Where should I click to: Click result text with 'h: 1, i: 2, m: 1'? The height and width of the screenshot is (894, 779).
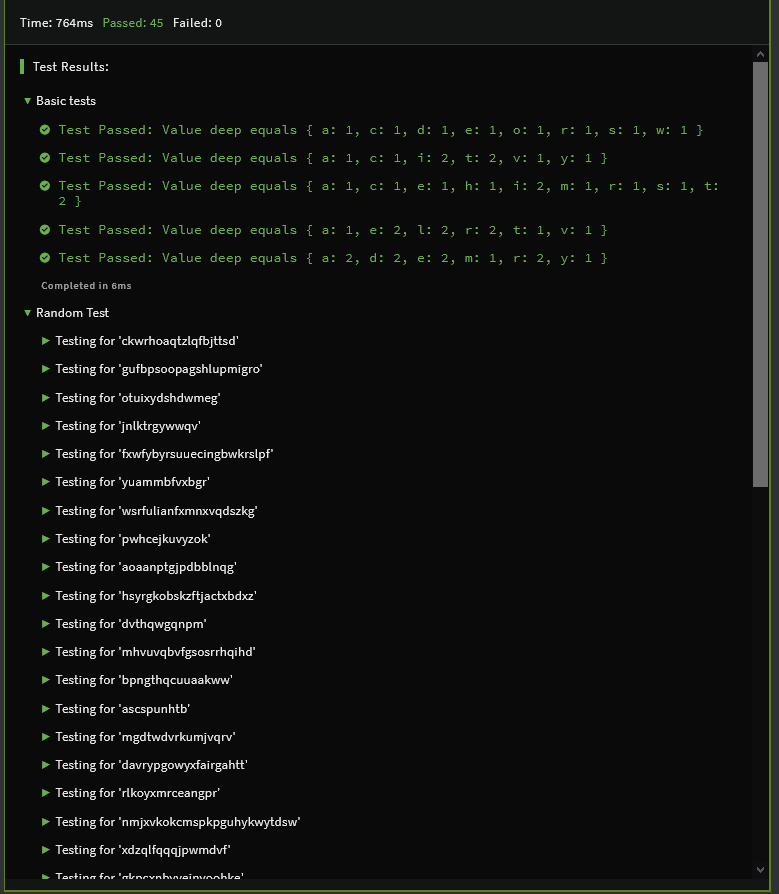pos(389,193)
